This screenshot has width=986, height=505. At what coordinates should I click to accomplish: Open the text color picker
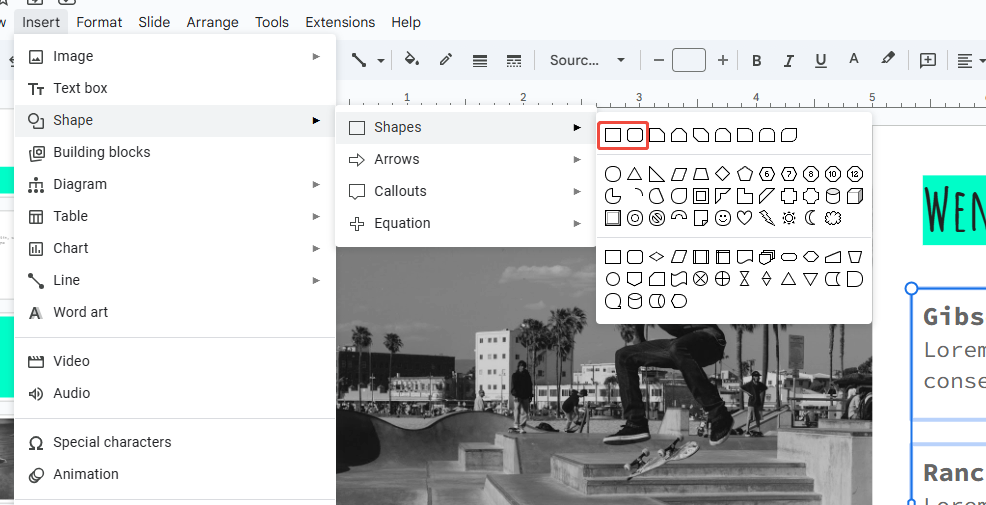[x=853, y=59]
